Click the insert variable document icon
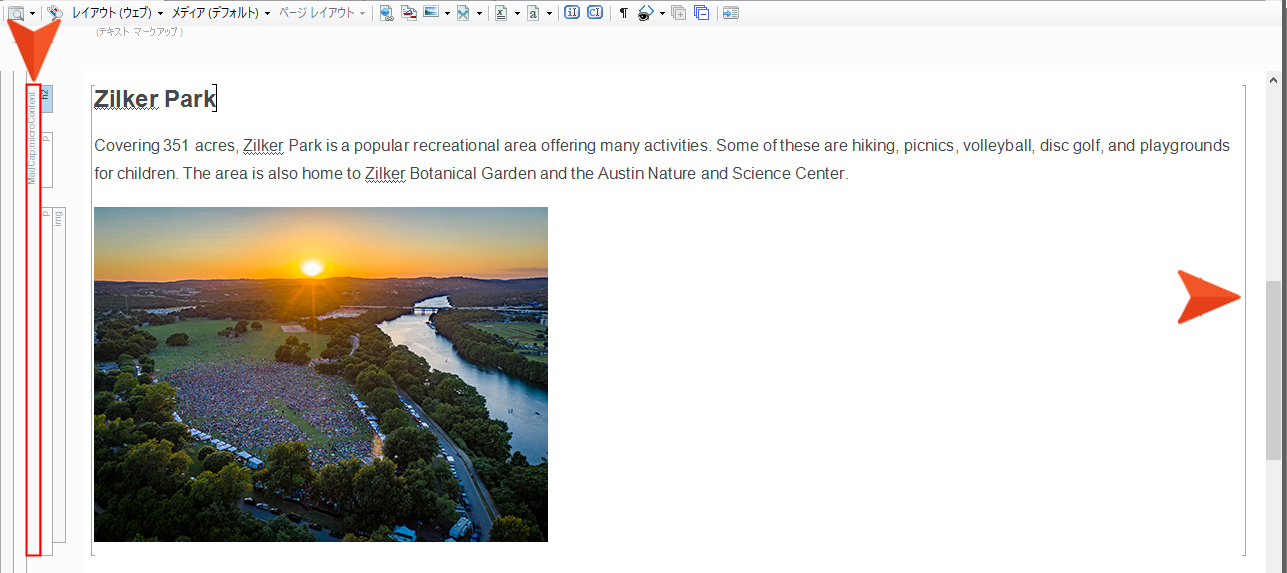The width and height of the screenshot is (1287, 573). point(501,13)
